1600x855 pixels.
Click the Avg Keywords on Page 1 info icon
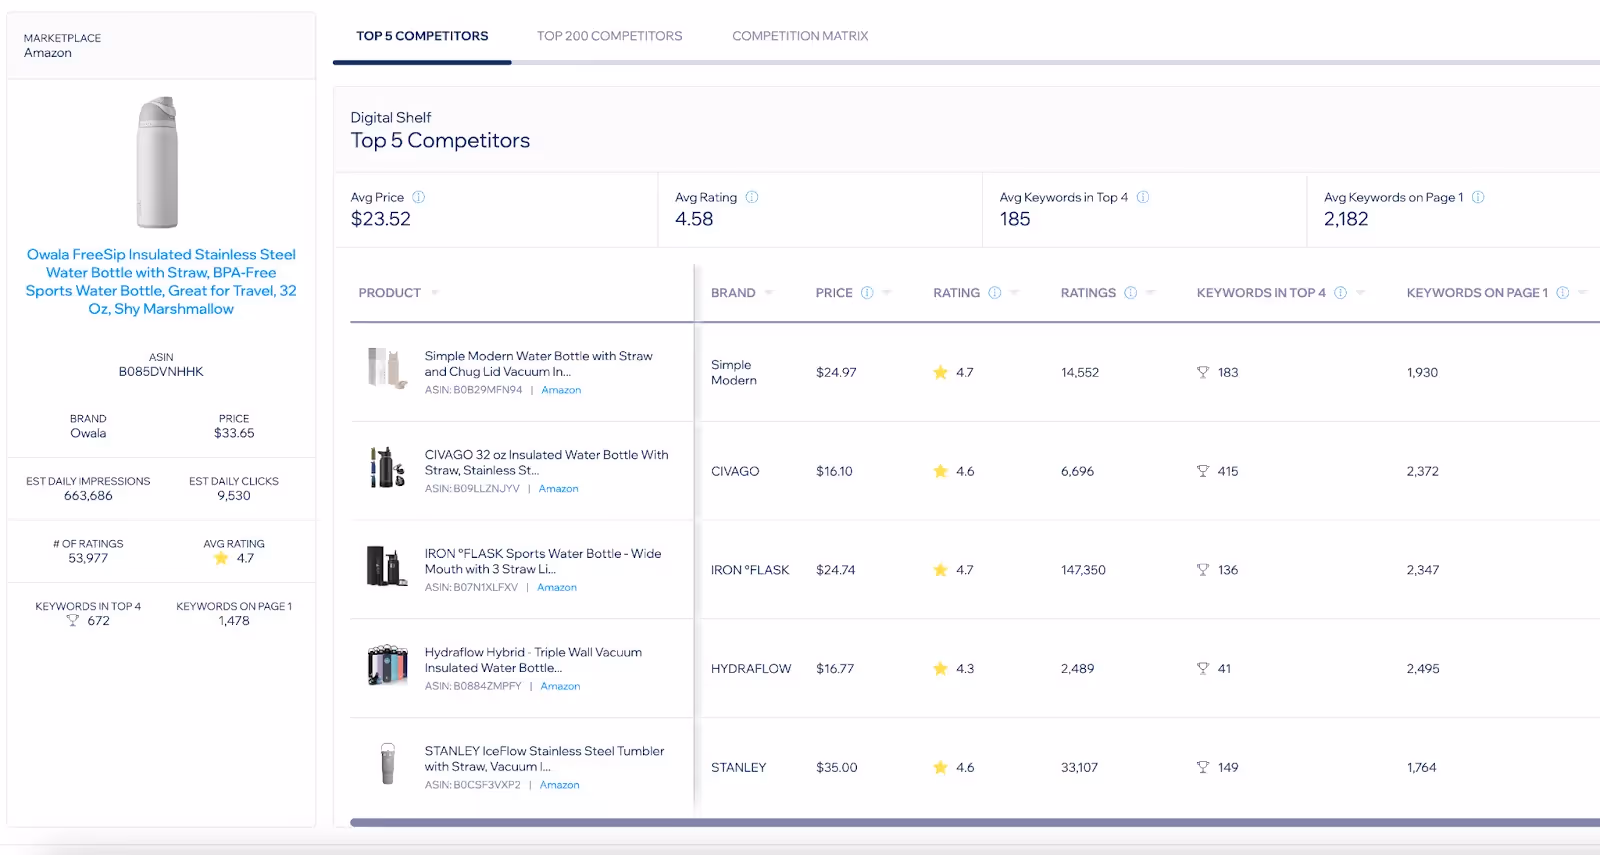click(x=1478, y=197)
